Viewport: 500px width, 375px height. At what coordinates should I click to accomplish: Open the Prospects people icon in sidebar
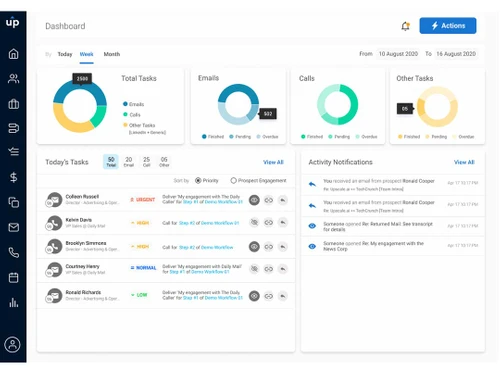[13, 79]
